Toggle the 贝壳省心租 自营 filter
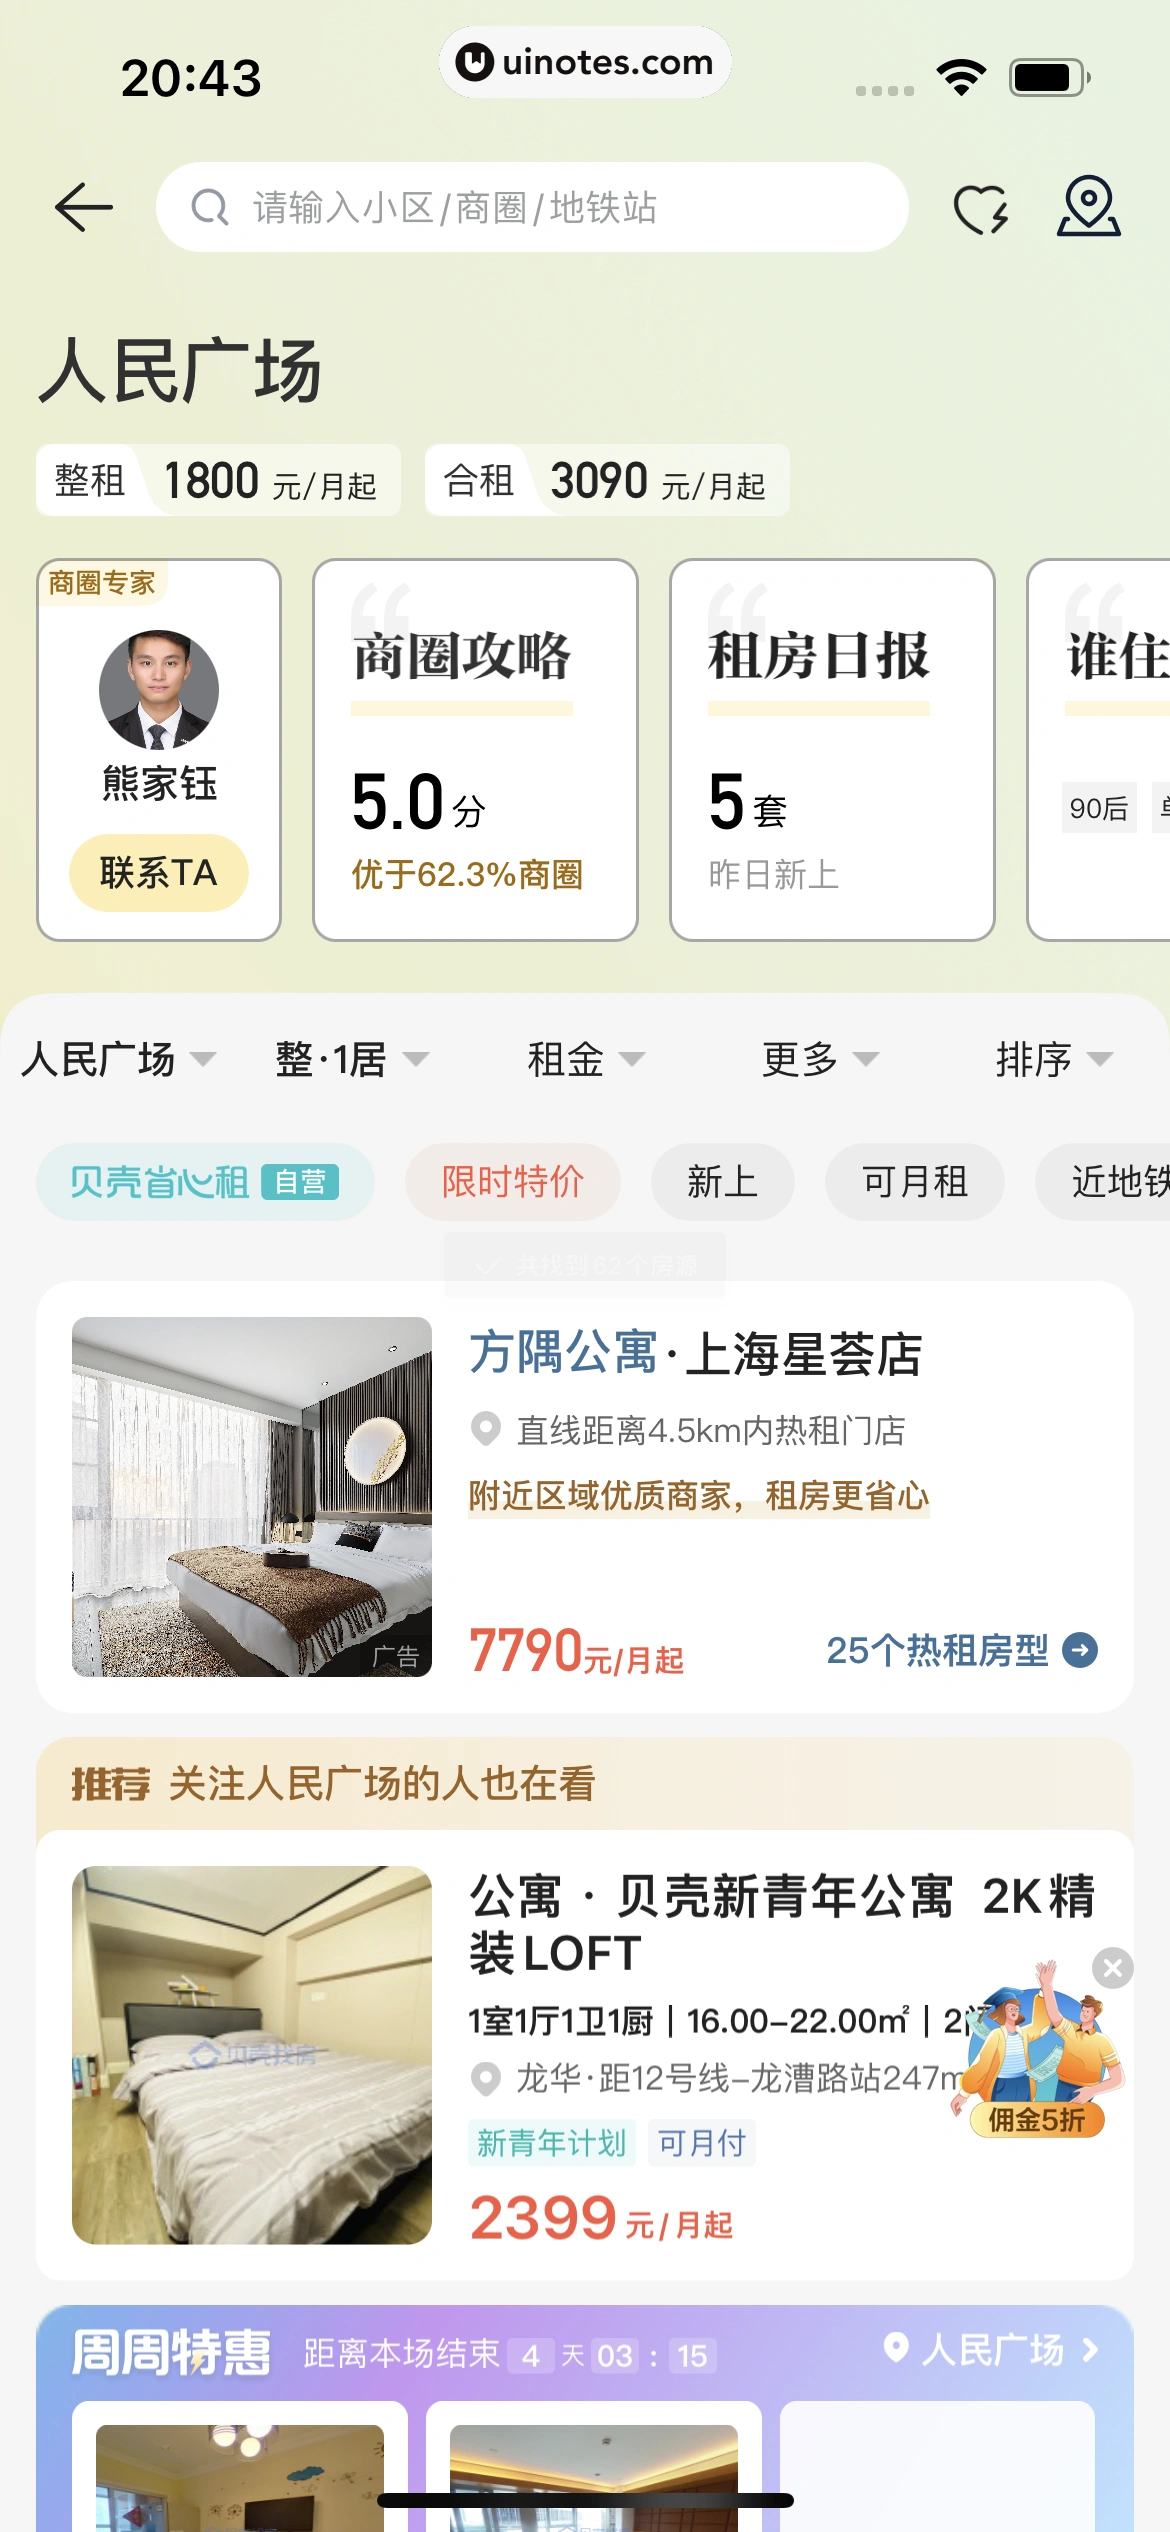 point(205,1182)
